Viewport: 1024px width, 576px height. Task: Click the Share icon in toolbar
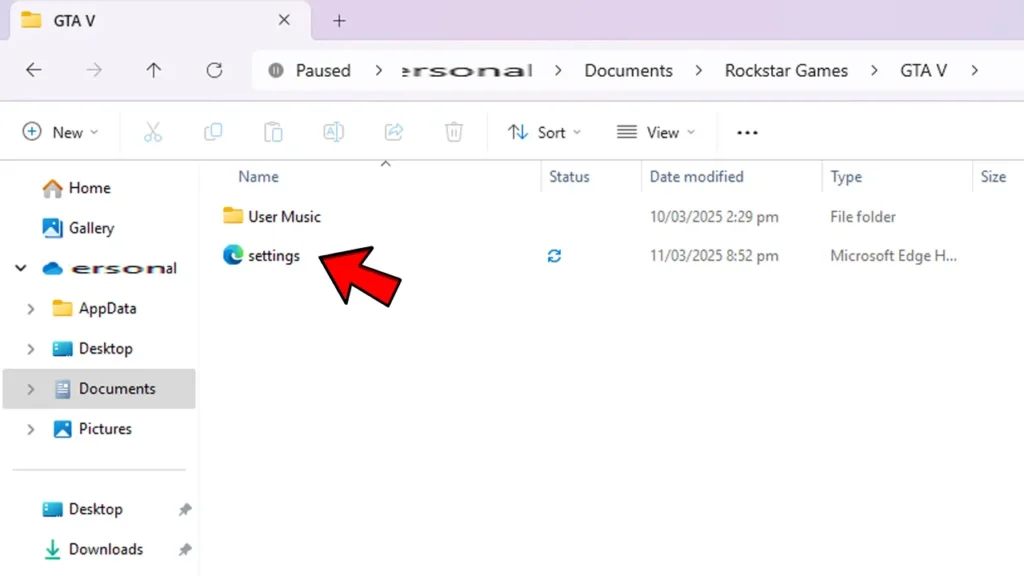pos(394,132)
